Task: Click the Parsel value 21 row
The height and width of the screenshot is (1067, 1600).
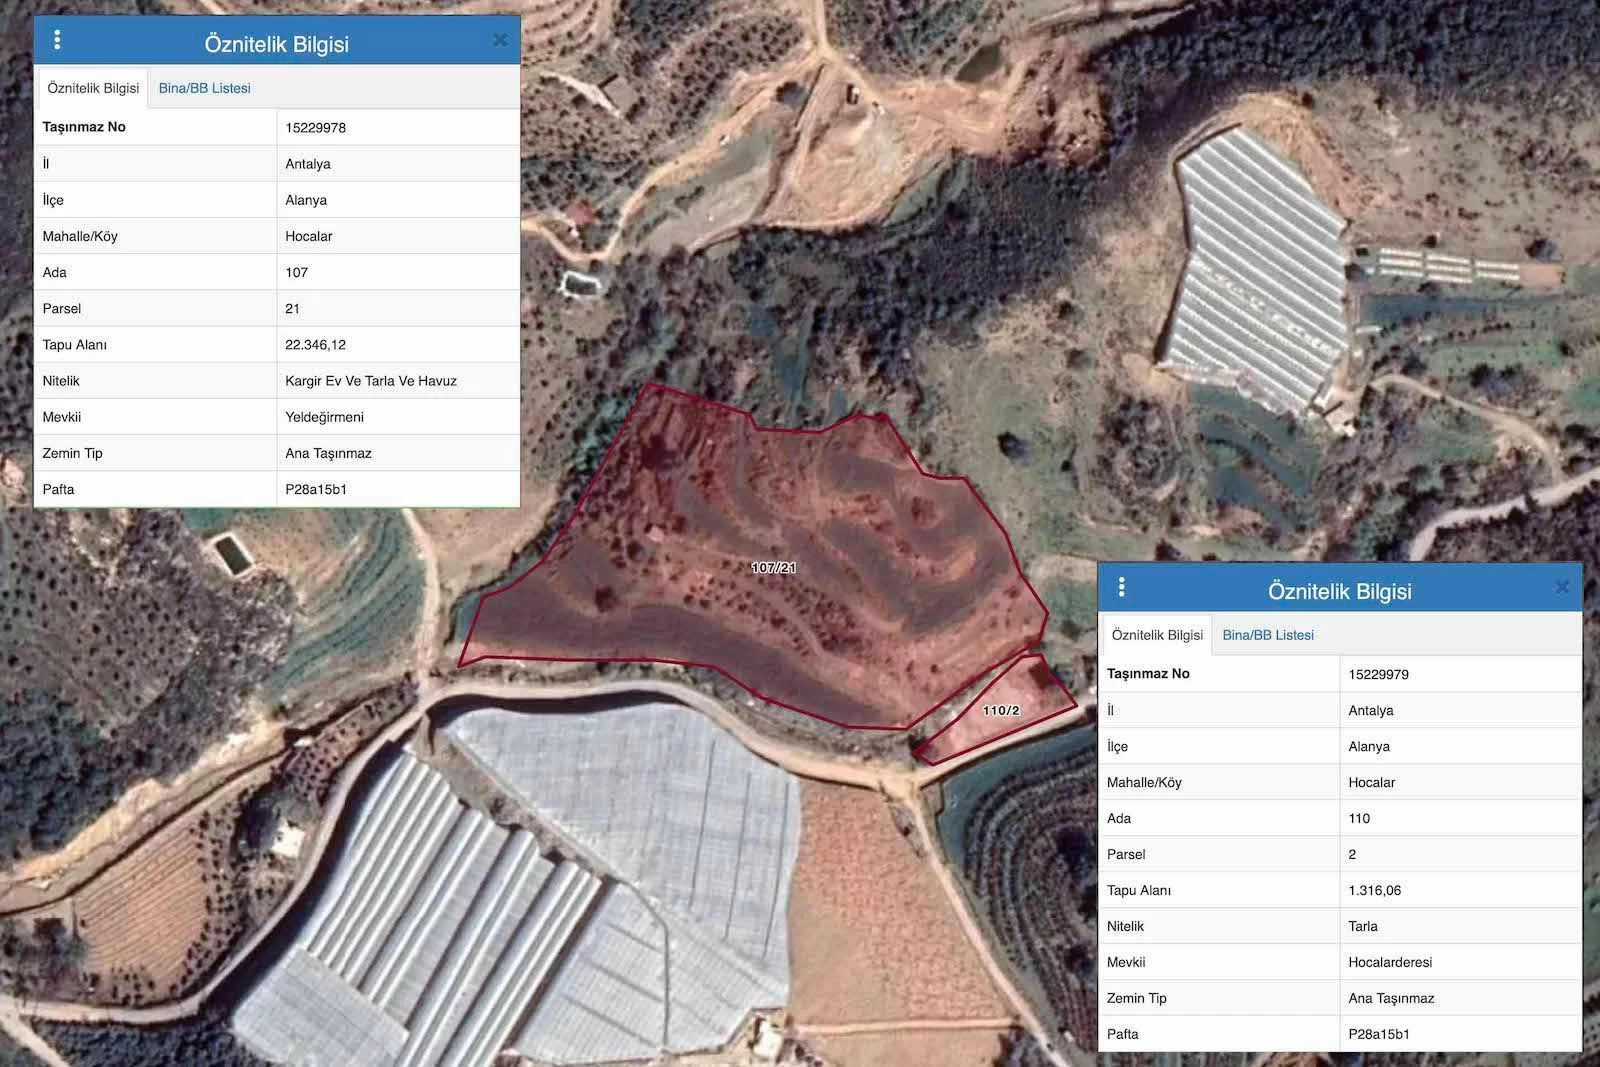Action: click(x=292, y=309)
